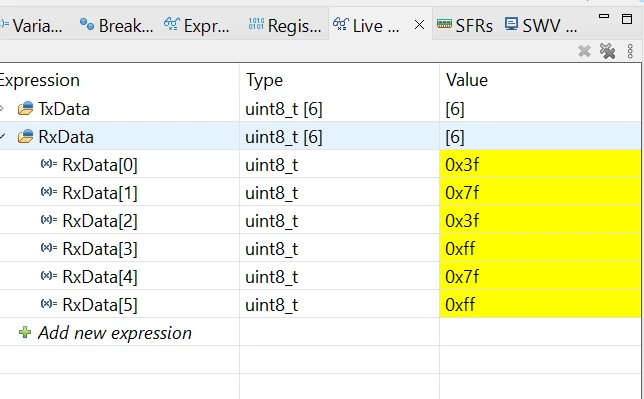Click the RxData[3] value 0xff
644x399 pixels.
pyautogui.click(x=460, y=249)
